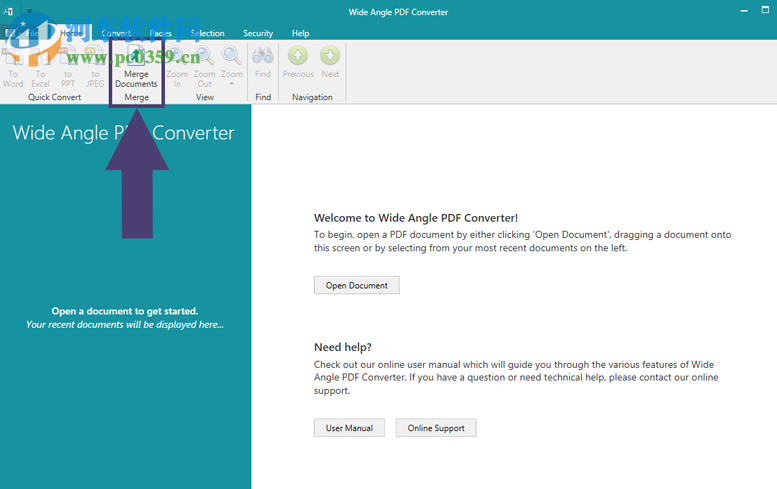This screenshot has width=777, height=489.
Task: Maximize the Wide Angle PDF Converter window
Action: click(765, 10)
